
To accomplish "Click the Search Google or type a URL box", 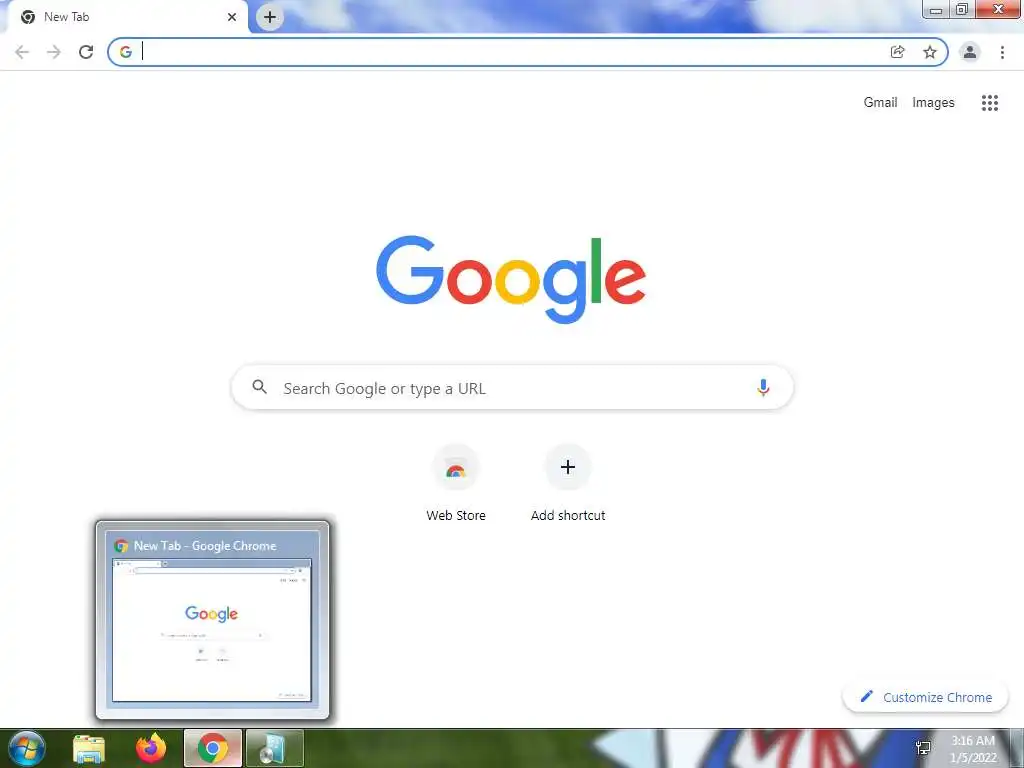I will point(512,388).
